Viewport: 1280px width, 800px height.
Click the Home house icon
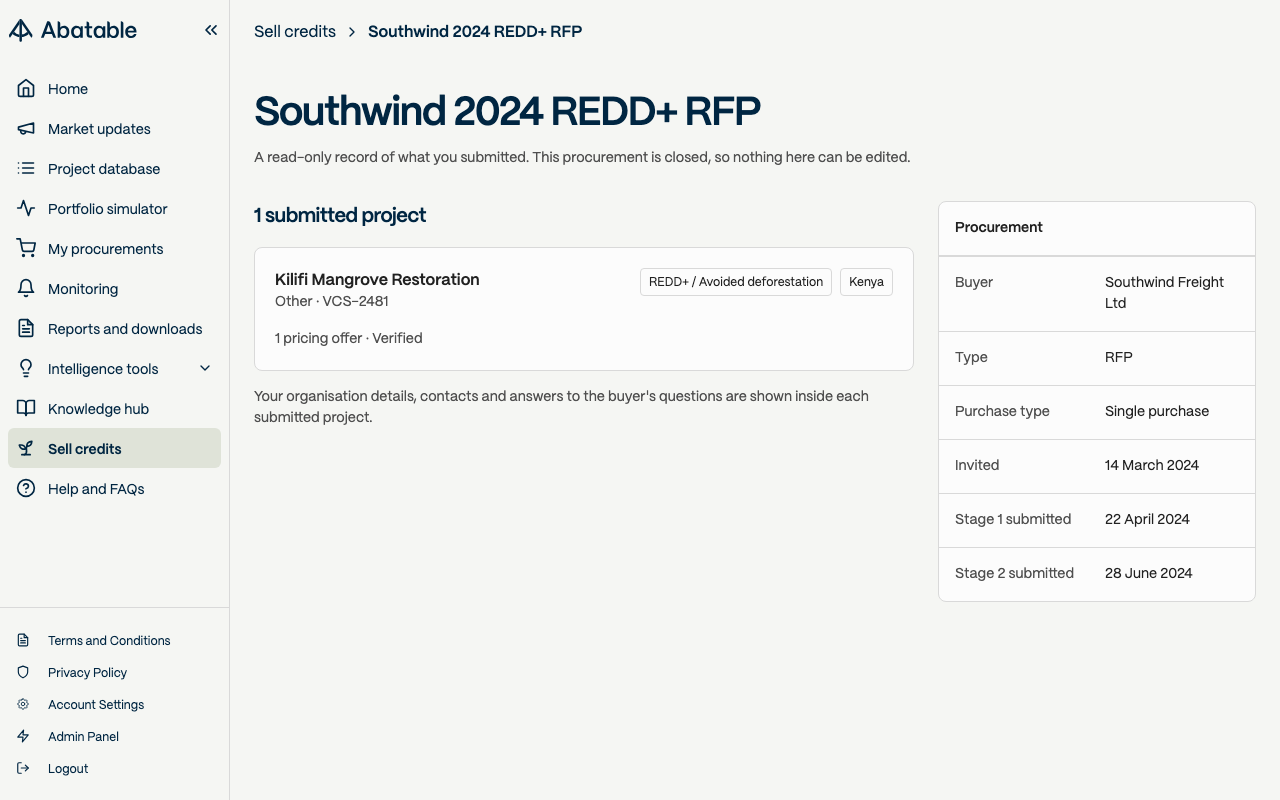click(x=26, y=89)
